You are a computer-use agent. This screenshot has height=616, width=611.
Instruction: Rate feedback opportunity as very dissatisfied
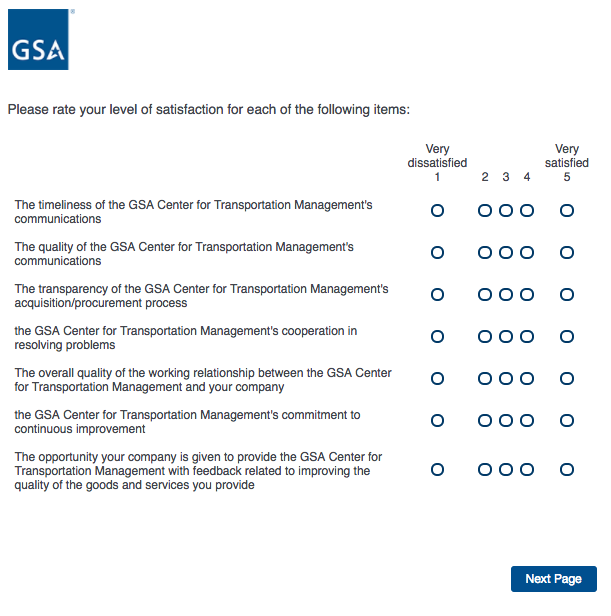pyautogui.click(x=437, y=469)
